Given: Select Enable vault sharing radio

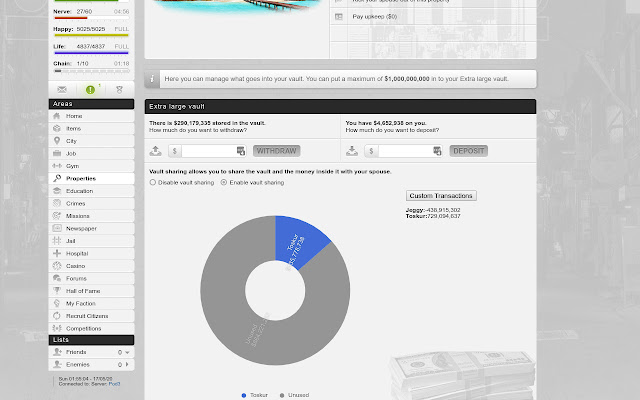Looking at the screenshot, I should tap(224, 182).
